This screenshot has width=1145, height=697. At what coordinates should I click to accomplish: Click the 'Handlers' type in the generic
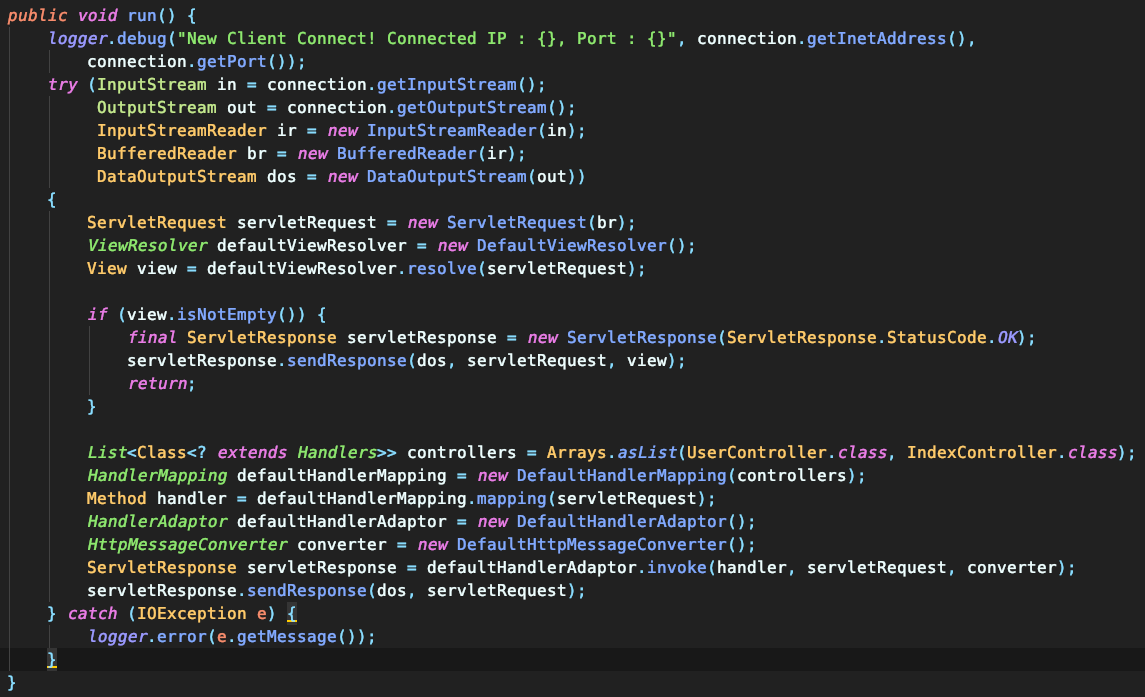point(337,453)
